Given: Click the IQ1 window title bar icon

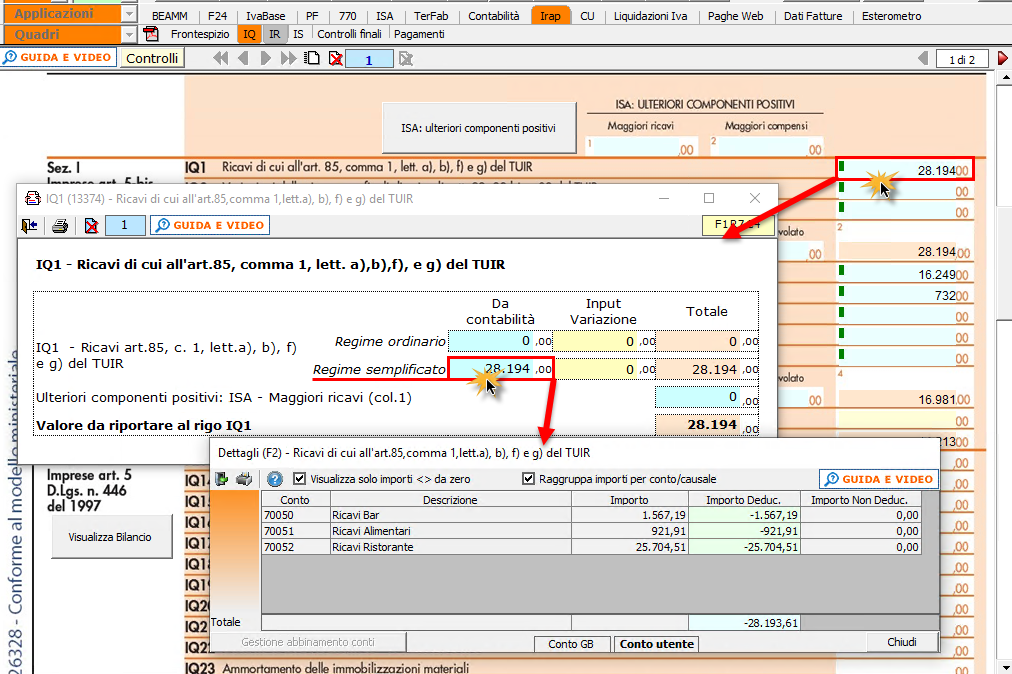Looking at the screenshot, I should coord(32,198).
